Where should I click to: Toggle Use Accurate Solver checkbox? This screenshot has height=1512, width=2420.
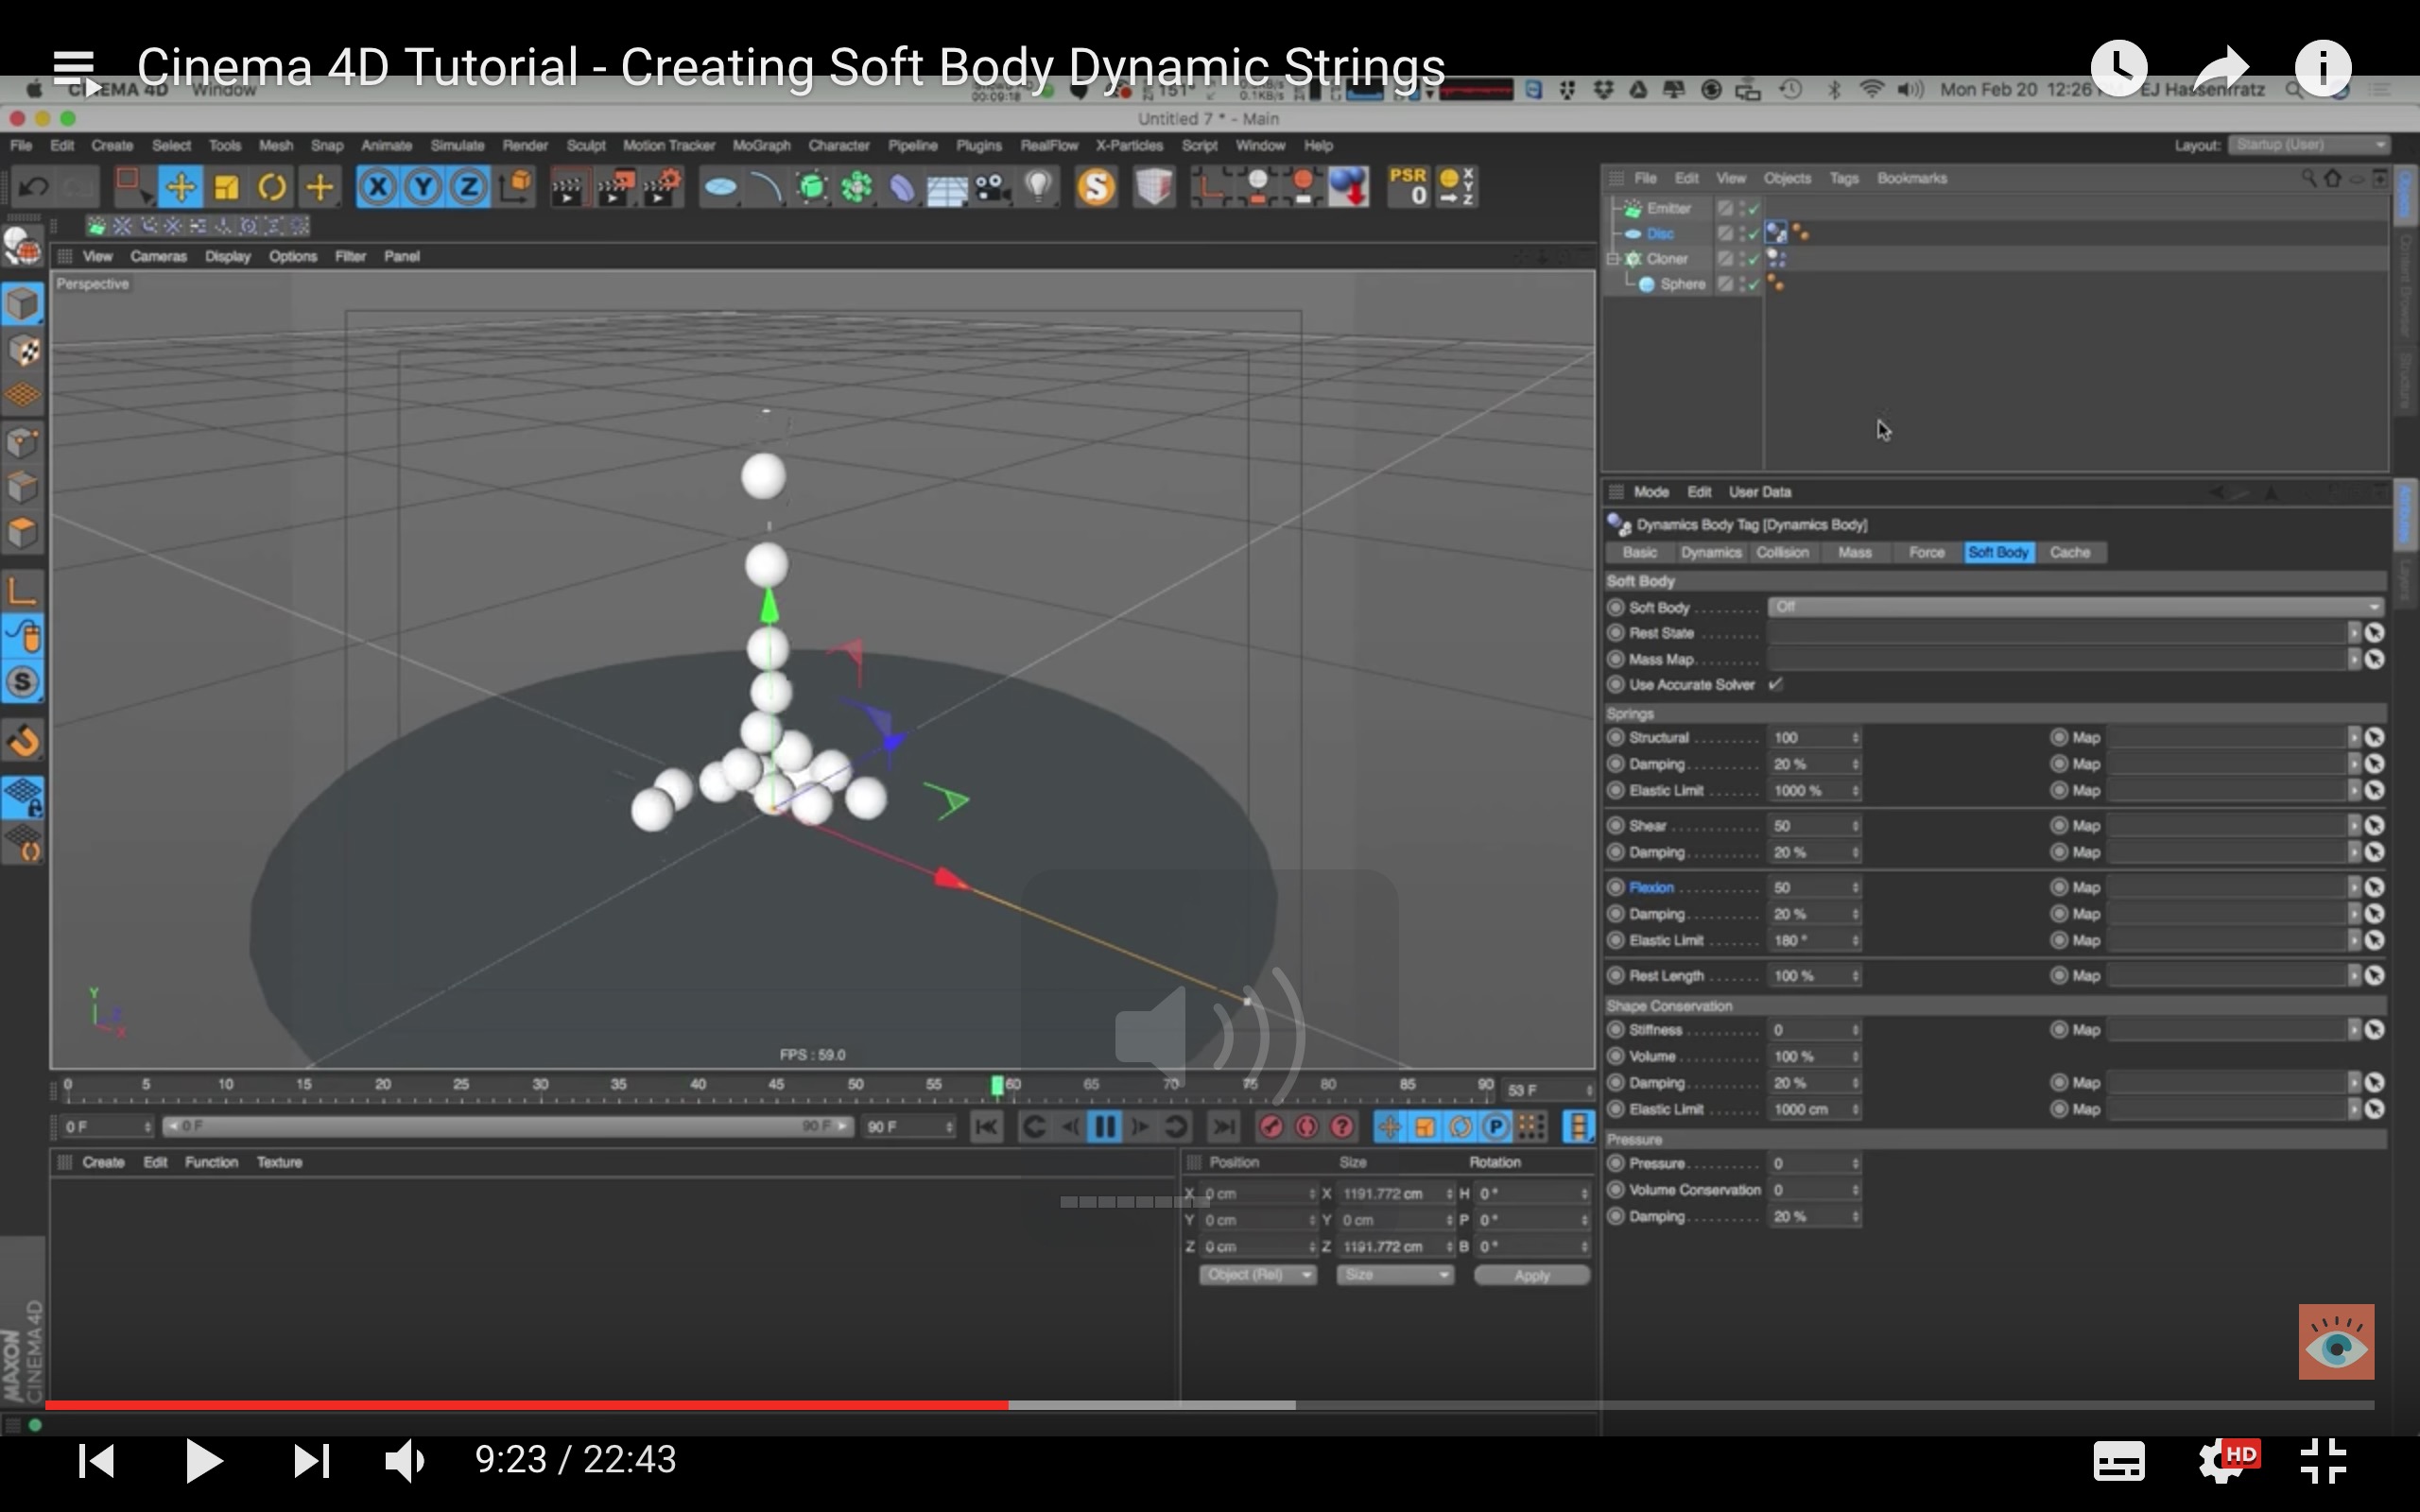[1776, 684]
